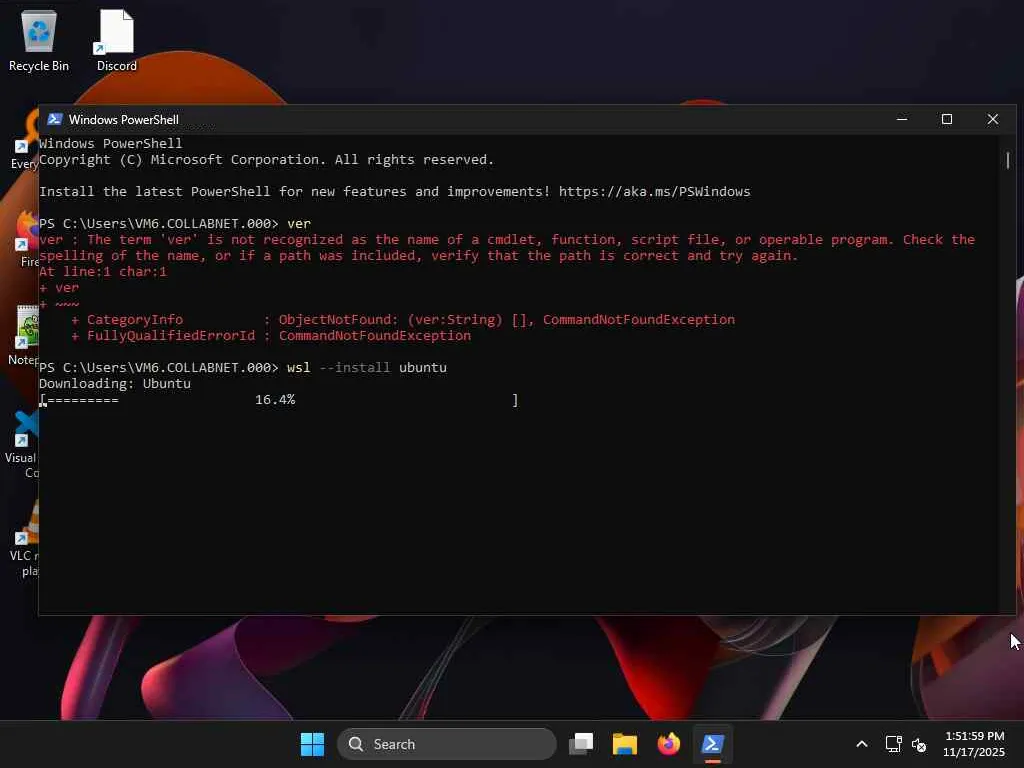Click the PowerShell icon in the title bar
Viewport: 1024px width, 768px height.
point(55,120)
